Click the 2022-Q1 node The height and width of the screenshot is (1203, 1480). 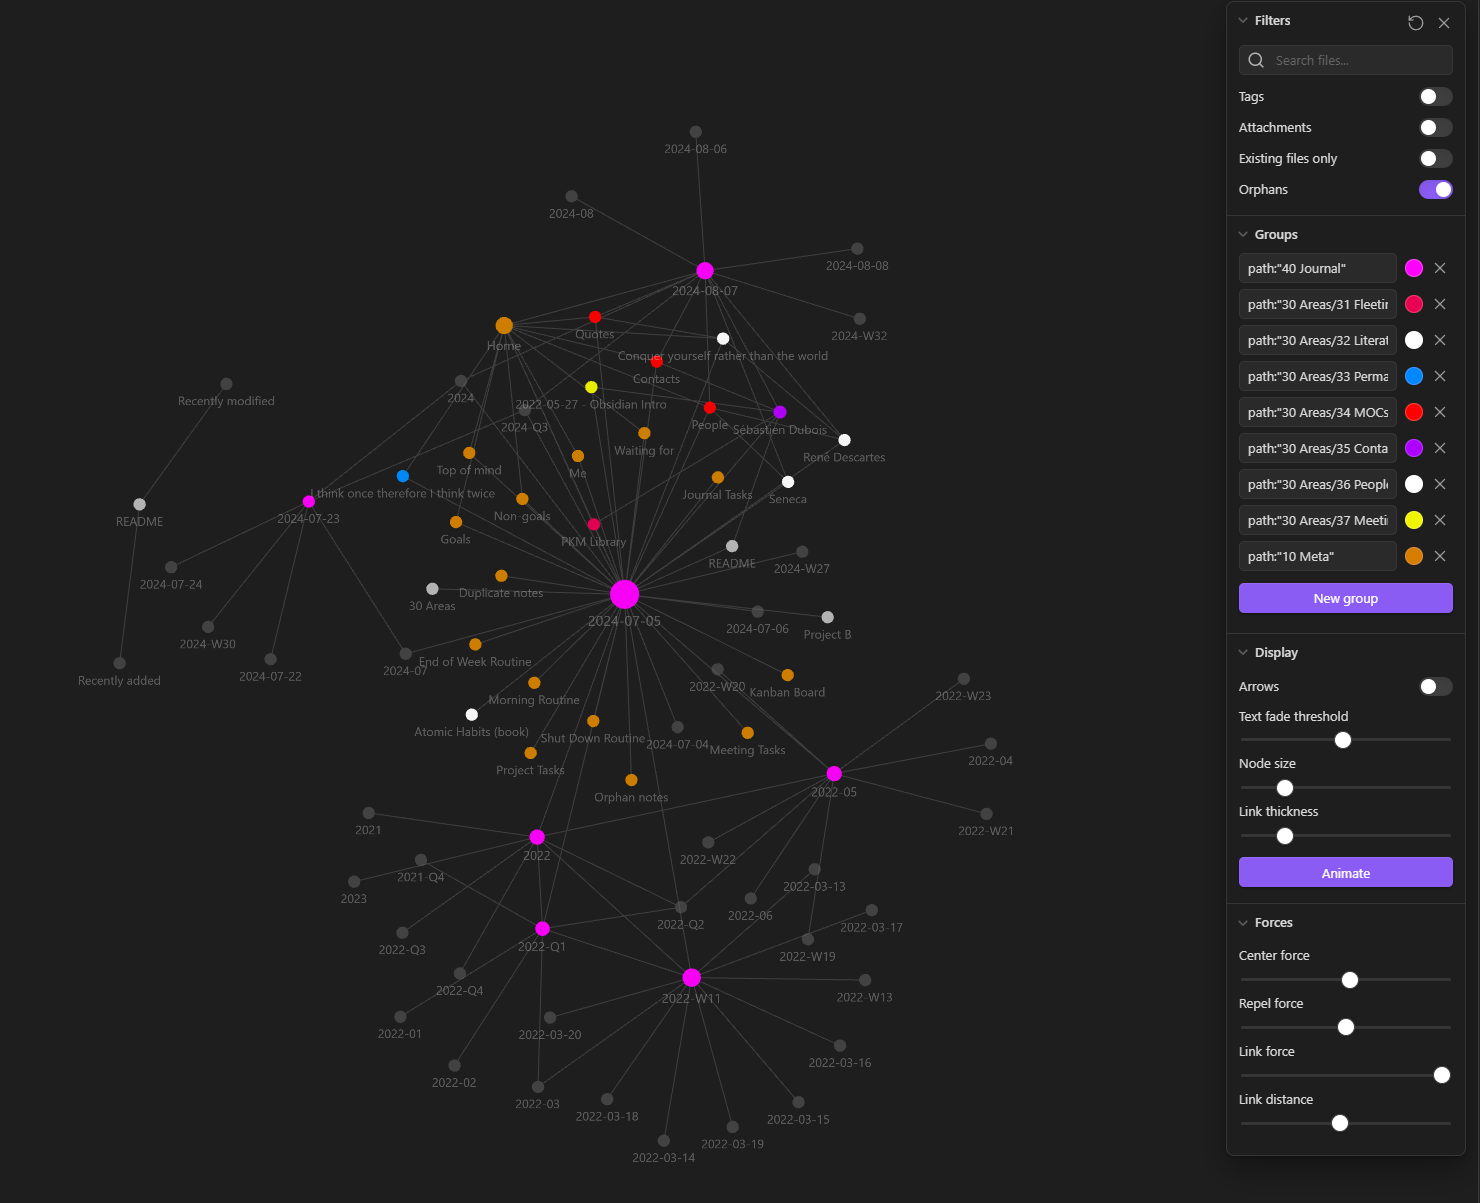(542, 929)
